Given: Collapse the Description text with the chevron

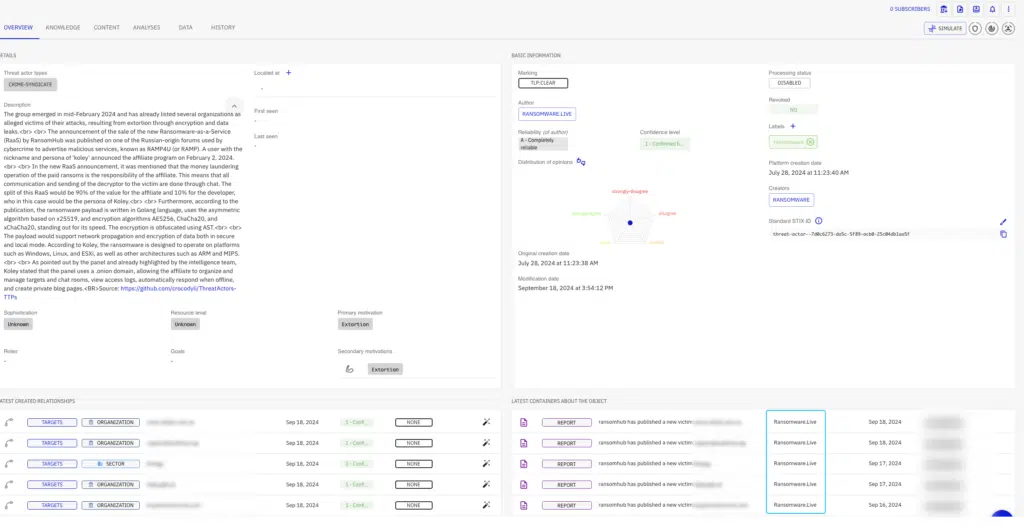Looking at the screenshot, I should tap(234, 106).
